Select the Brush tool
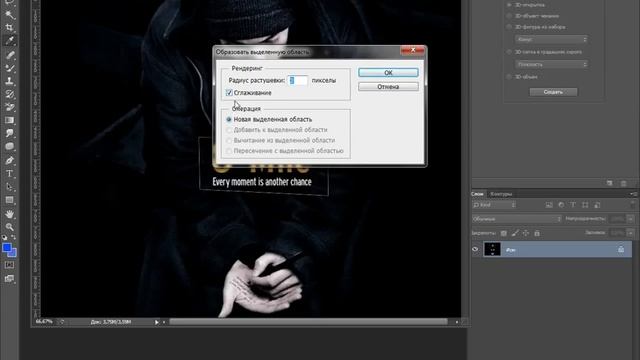640x360 pixels. (x=9, y=68)
